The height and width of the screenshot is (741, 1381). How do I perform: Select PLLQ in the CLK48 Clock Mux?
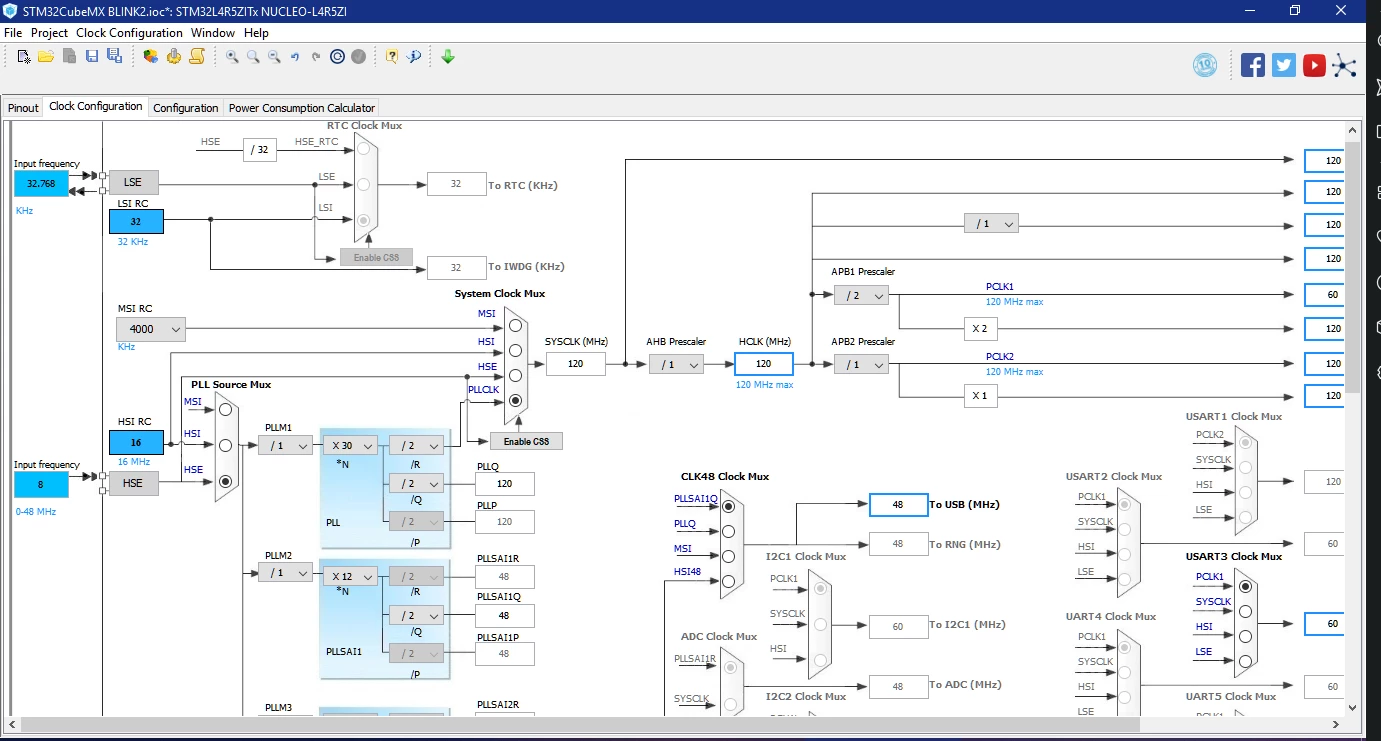728,532
